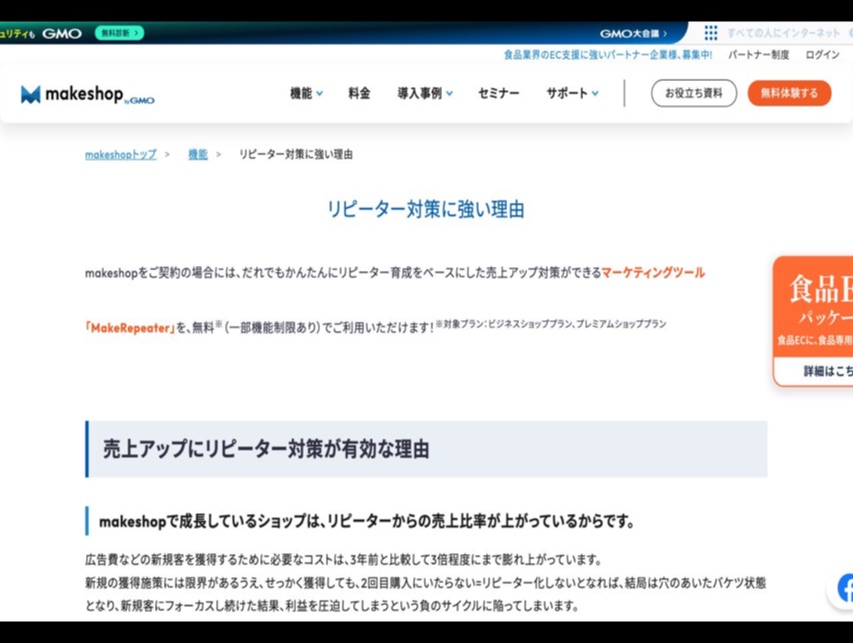Screen dimensions: 853x643
Task: Open the GMO apps grid icon
Action: (x=710, y=33)
